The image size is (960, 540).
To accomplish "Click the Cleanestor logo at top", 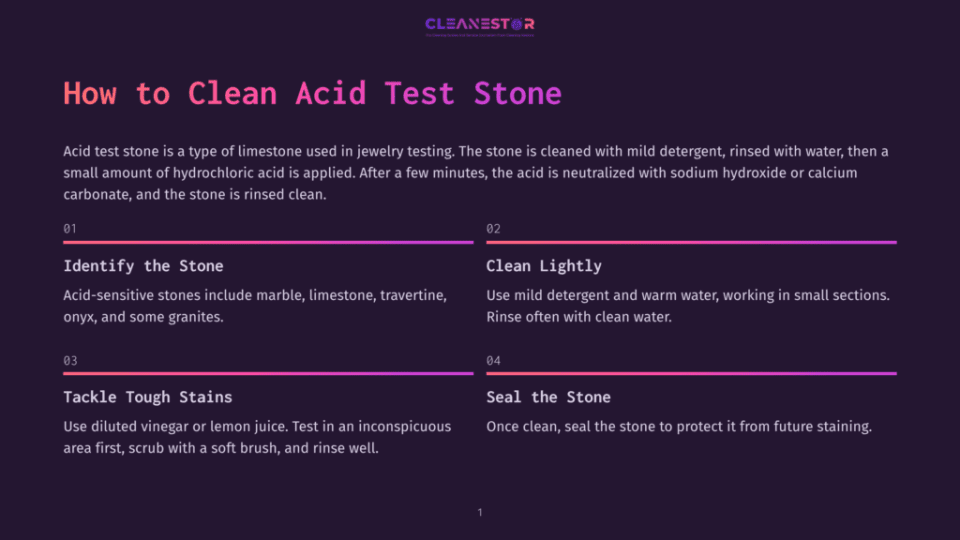I will click(480, 26).
